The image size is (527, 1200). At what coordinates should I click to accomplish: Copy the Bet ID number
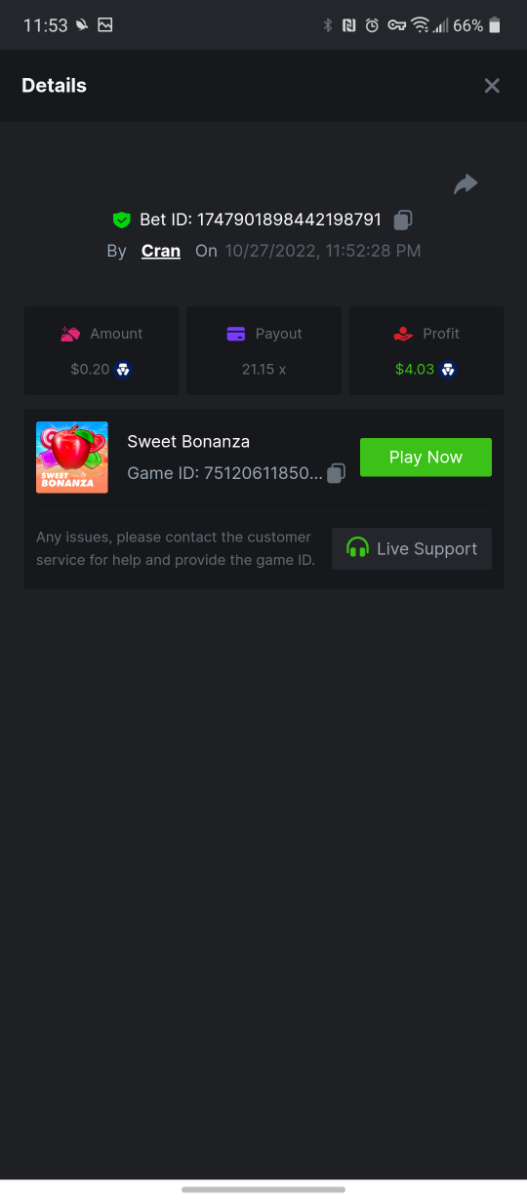tap(403, 219)
